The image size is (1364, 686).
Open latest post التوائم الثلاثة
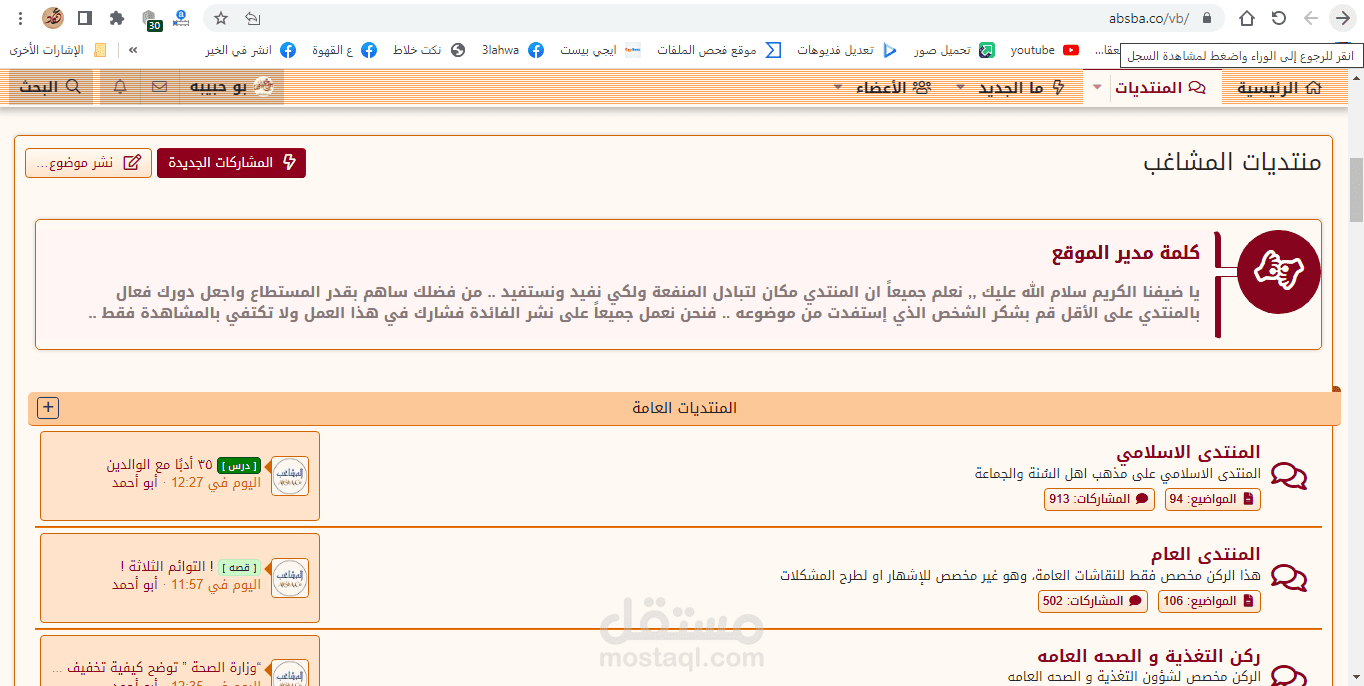167,567
